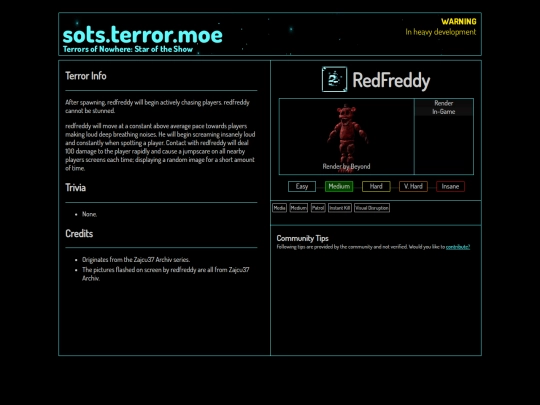Screen dimensions: 540x405
Task: Click the RedFreddy terror icon beside the name
Action: (x=334, y=80)
